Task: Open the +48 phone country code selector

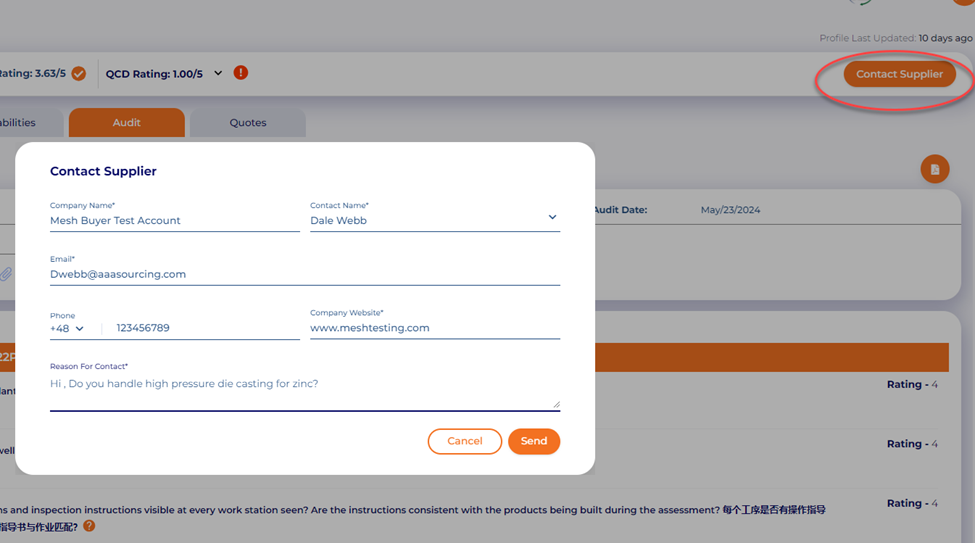Action: click(x=68, y=328)
